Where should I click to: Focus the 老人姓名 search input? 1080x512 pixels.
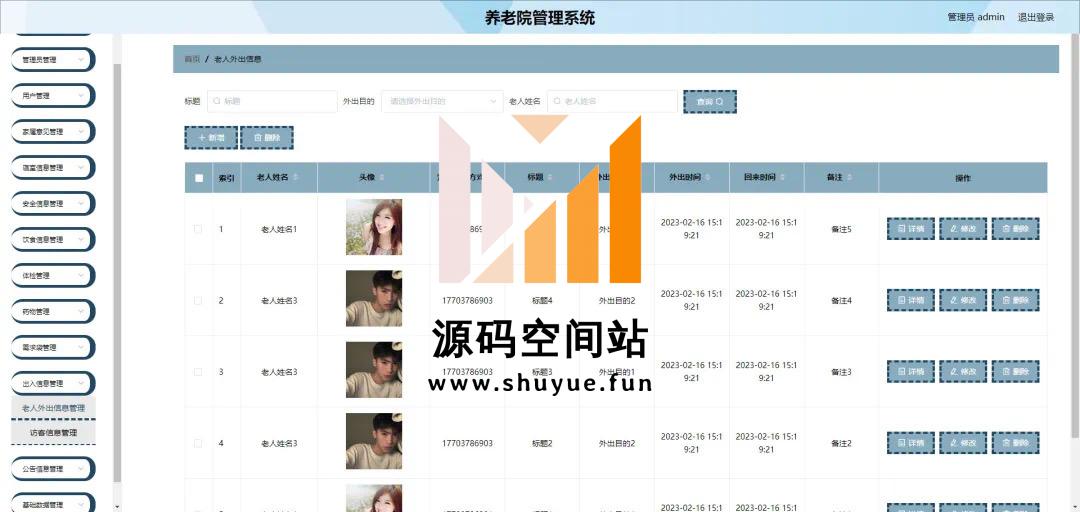[x=612, y=101]
